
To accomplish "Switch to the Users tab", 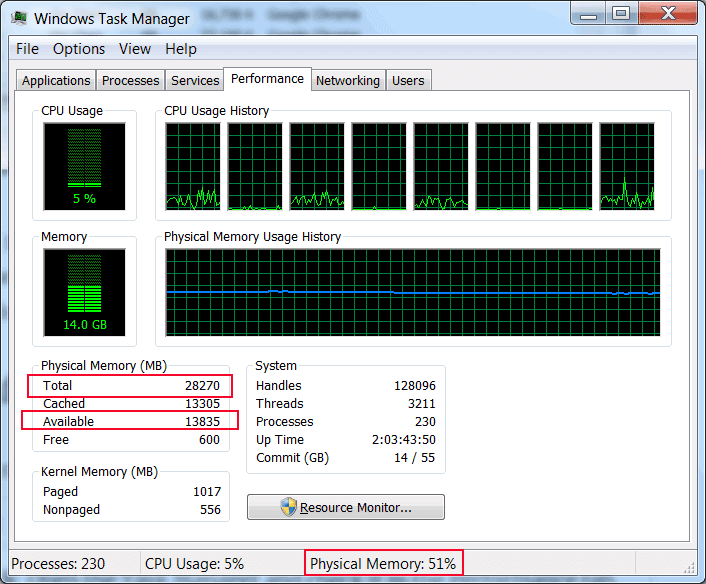I will pos(408,81).
